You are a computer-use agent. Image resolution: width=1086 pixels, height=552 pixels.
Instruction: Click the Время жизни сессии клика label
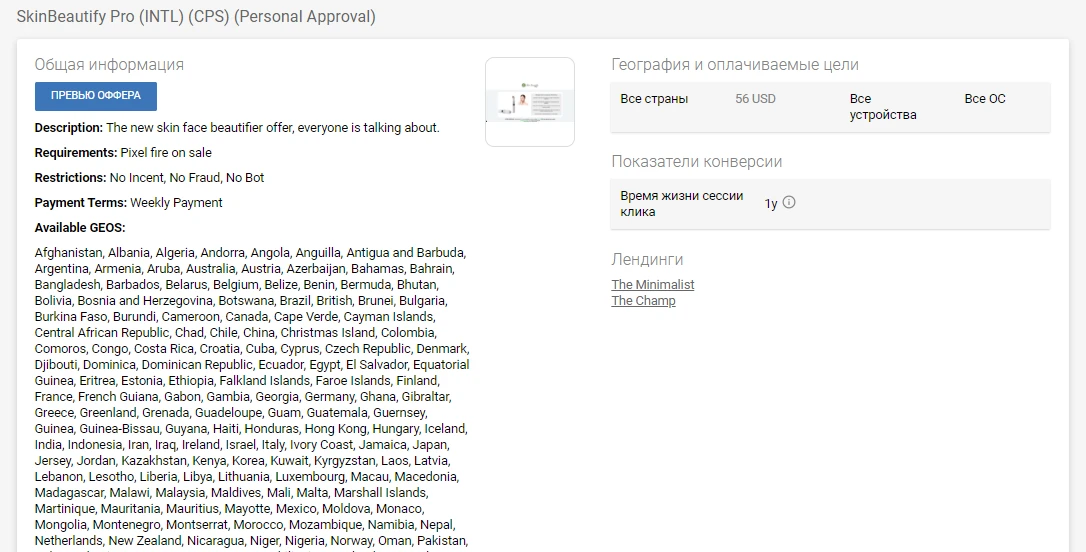[x=682, y=204]
